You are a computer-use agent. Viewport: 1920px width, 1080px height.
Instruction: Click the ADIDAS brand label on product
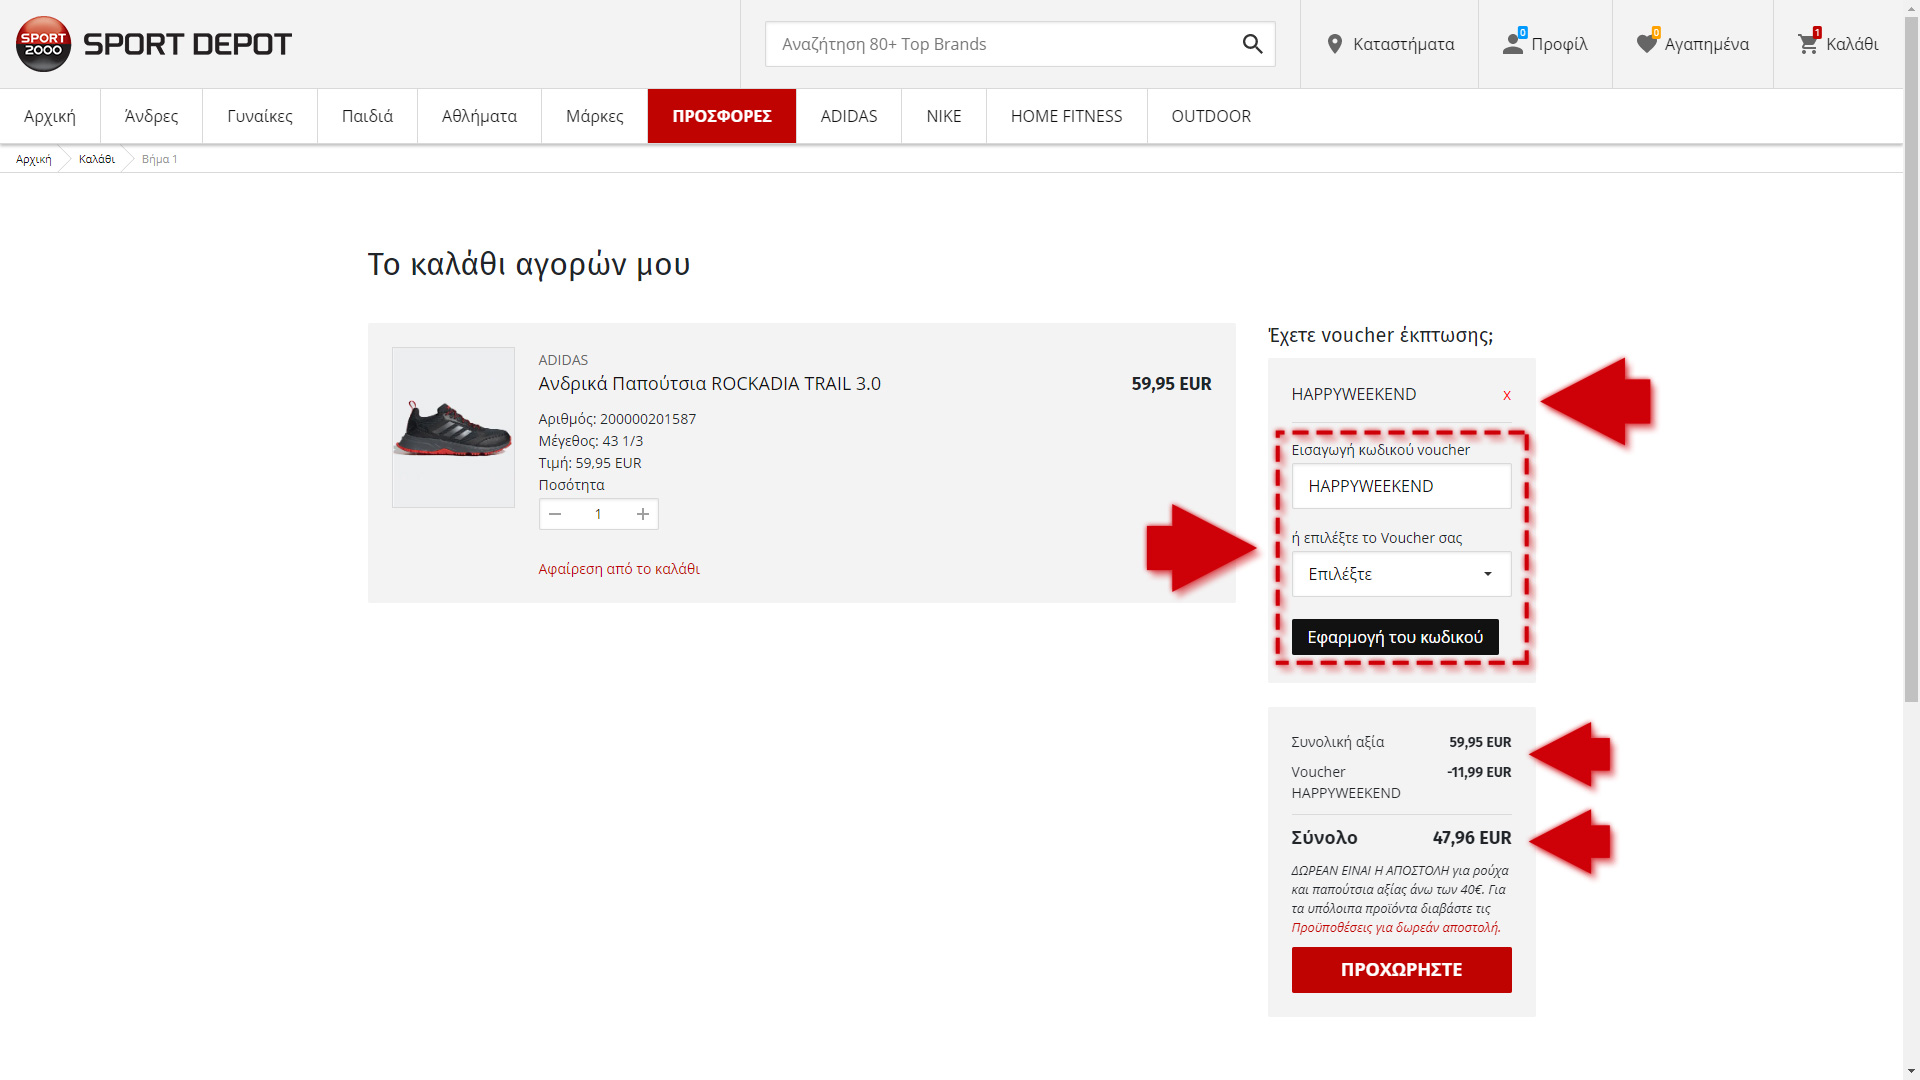click(x=563, y=360)
